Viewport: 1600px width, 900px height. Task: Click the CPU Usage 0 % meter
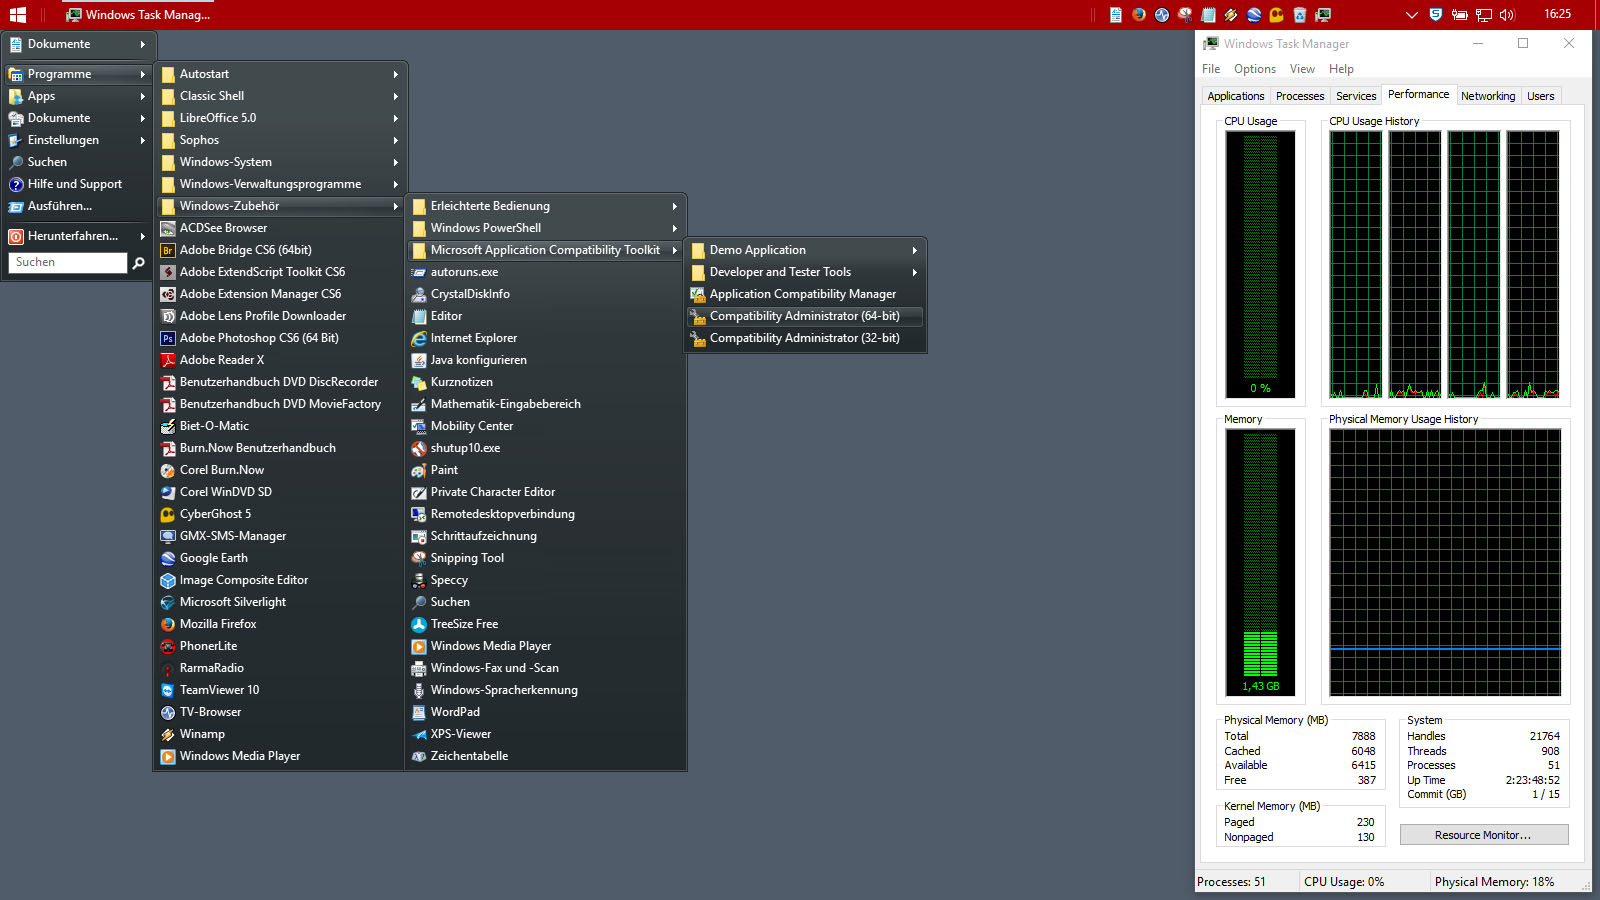(1260, 264)
